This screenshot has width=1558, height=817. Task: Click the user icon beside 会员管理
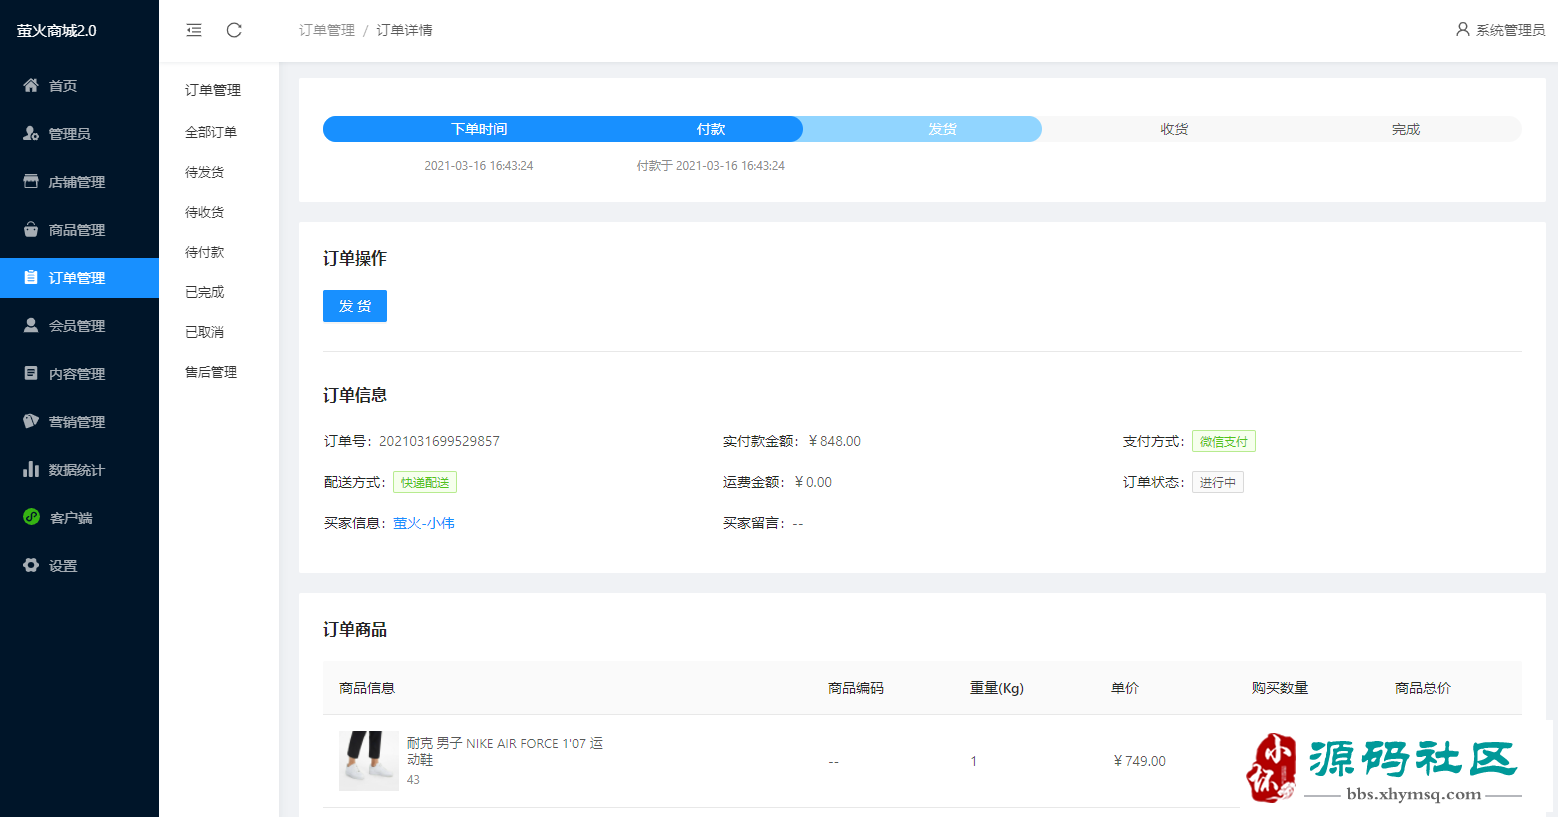(31, 326)
